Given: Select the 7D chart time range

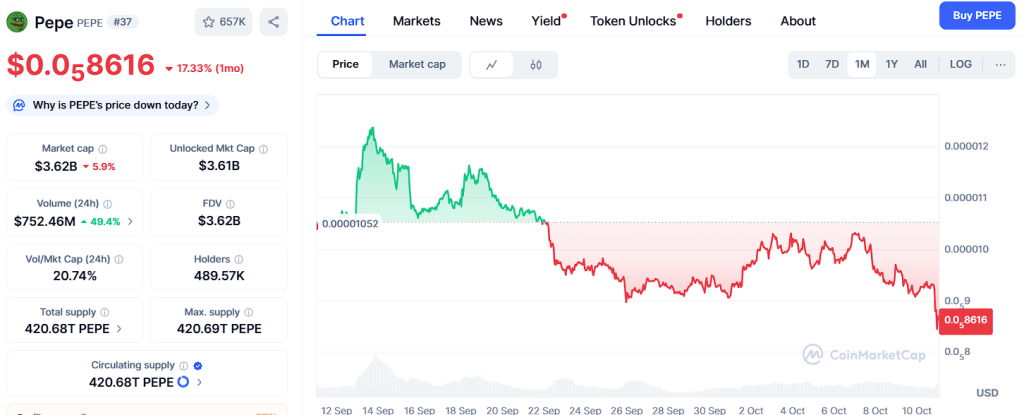Looking at the screenshot, I should click(x=832, y=65).
